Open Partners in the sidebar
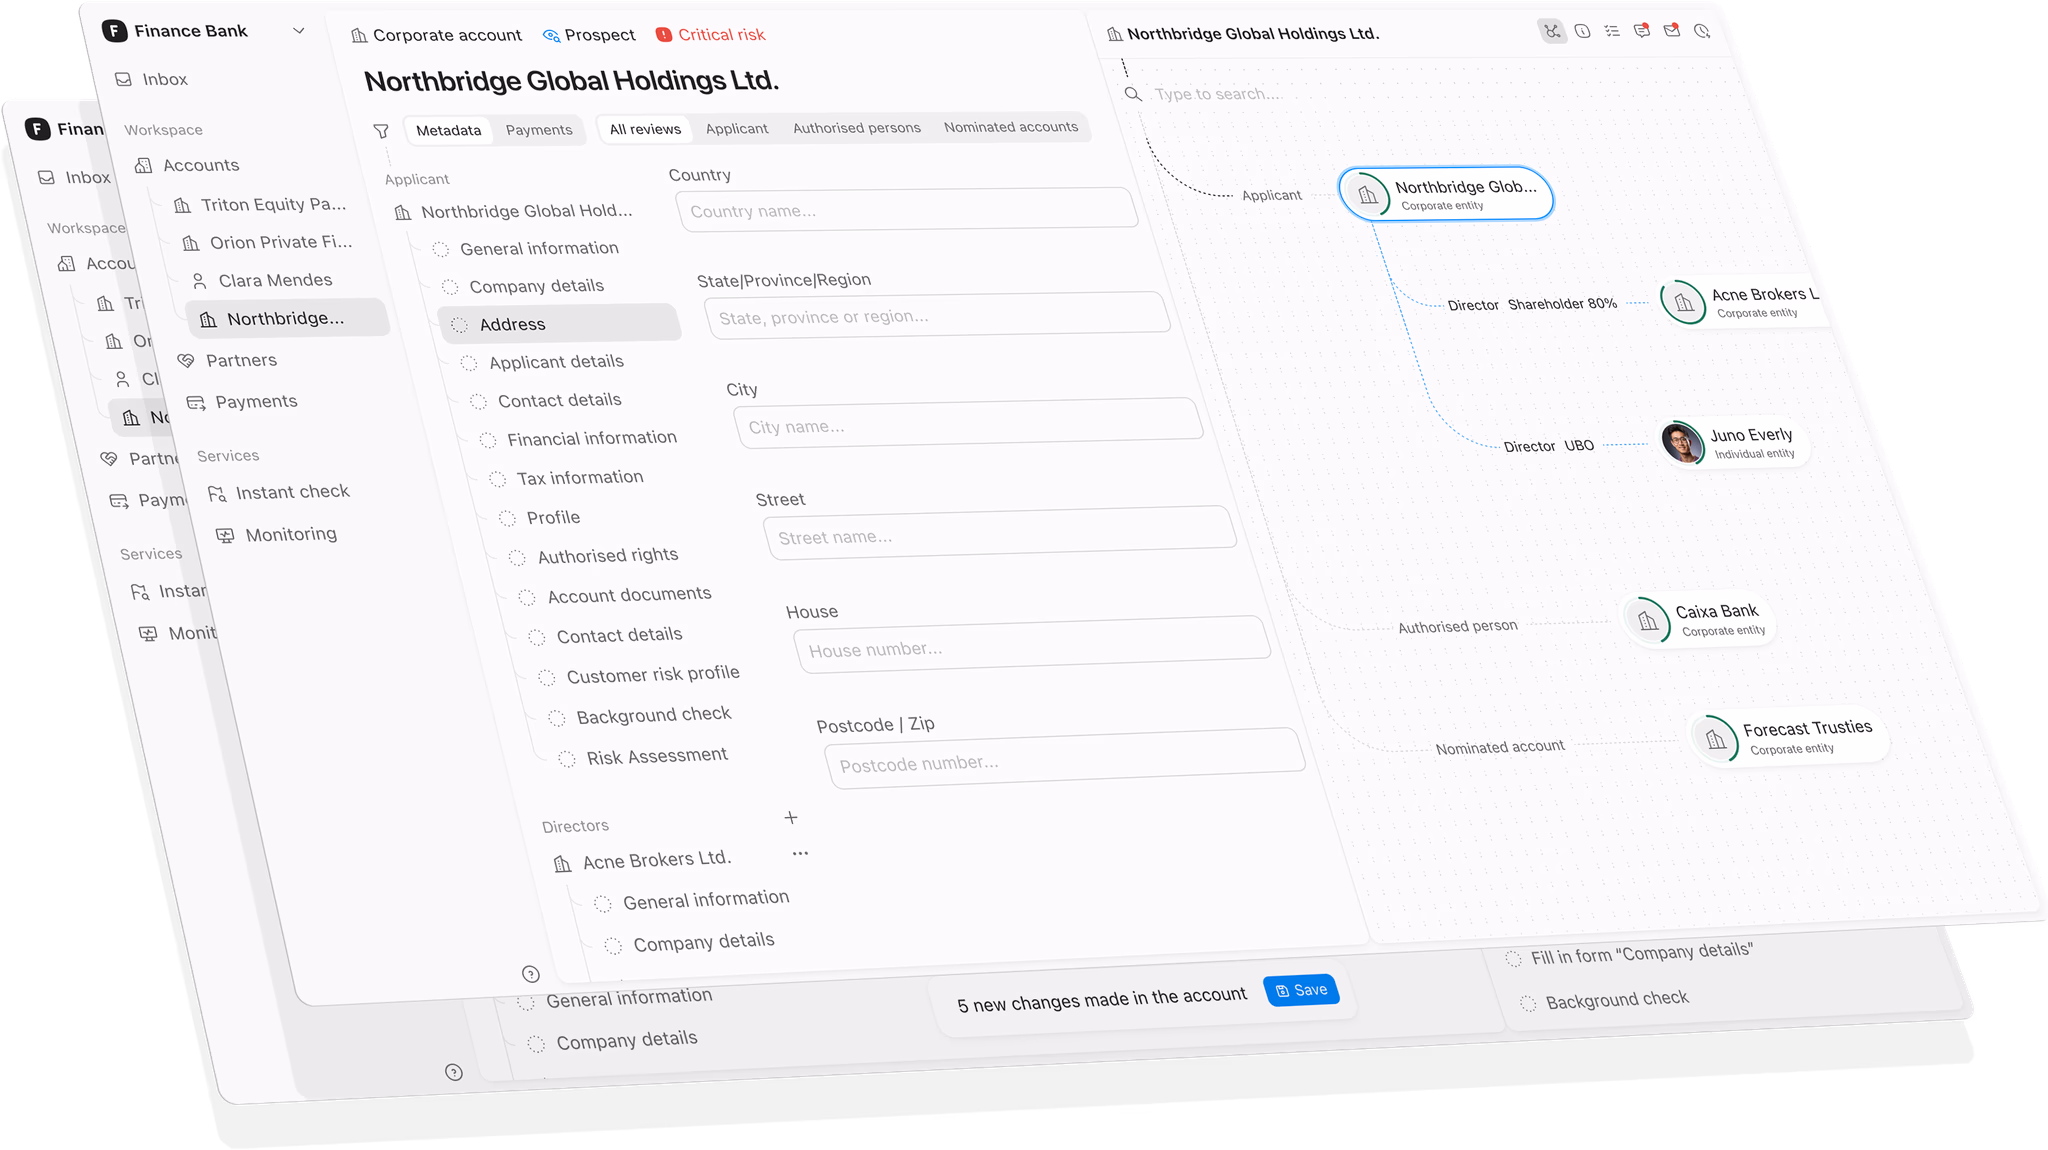The image size is (2048, 1150). pyautogui.click(x=228, y=360)
